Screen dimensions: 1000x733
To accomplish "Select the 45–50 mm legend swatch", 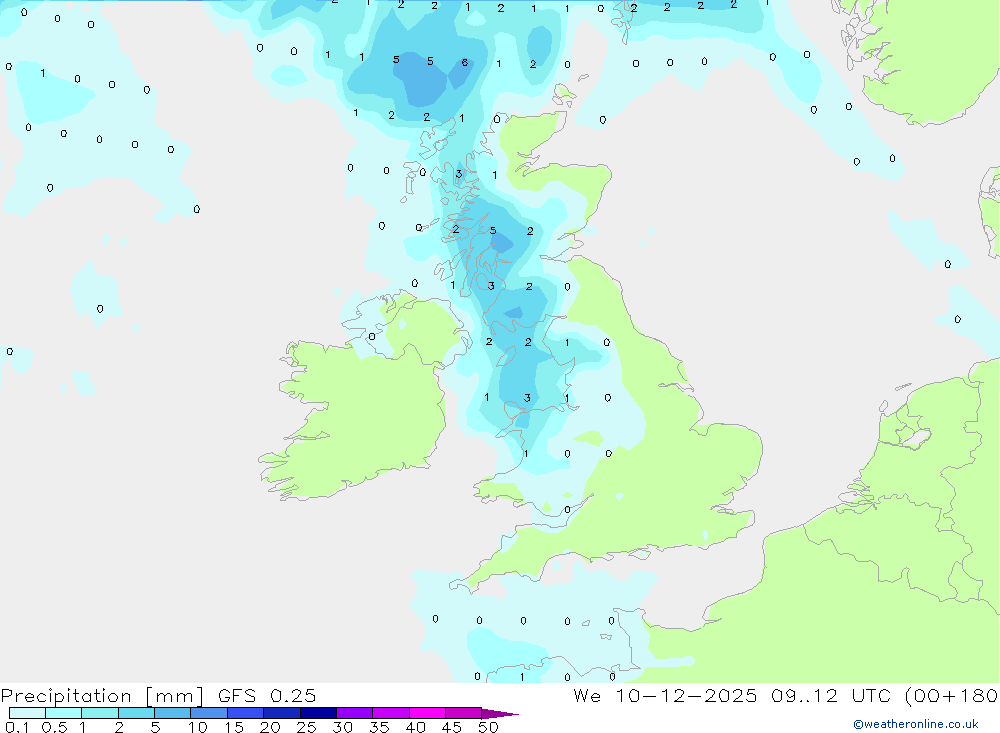I will click(x=463, y=713).
